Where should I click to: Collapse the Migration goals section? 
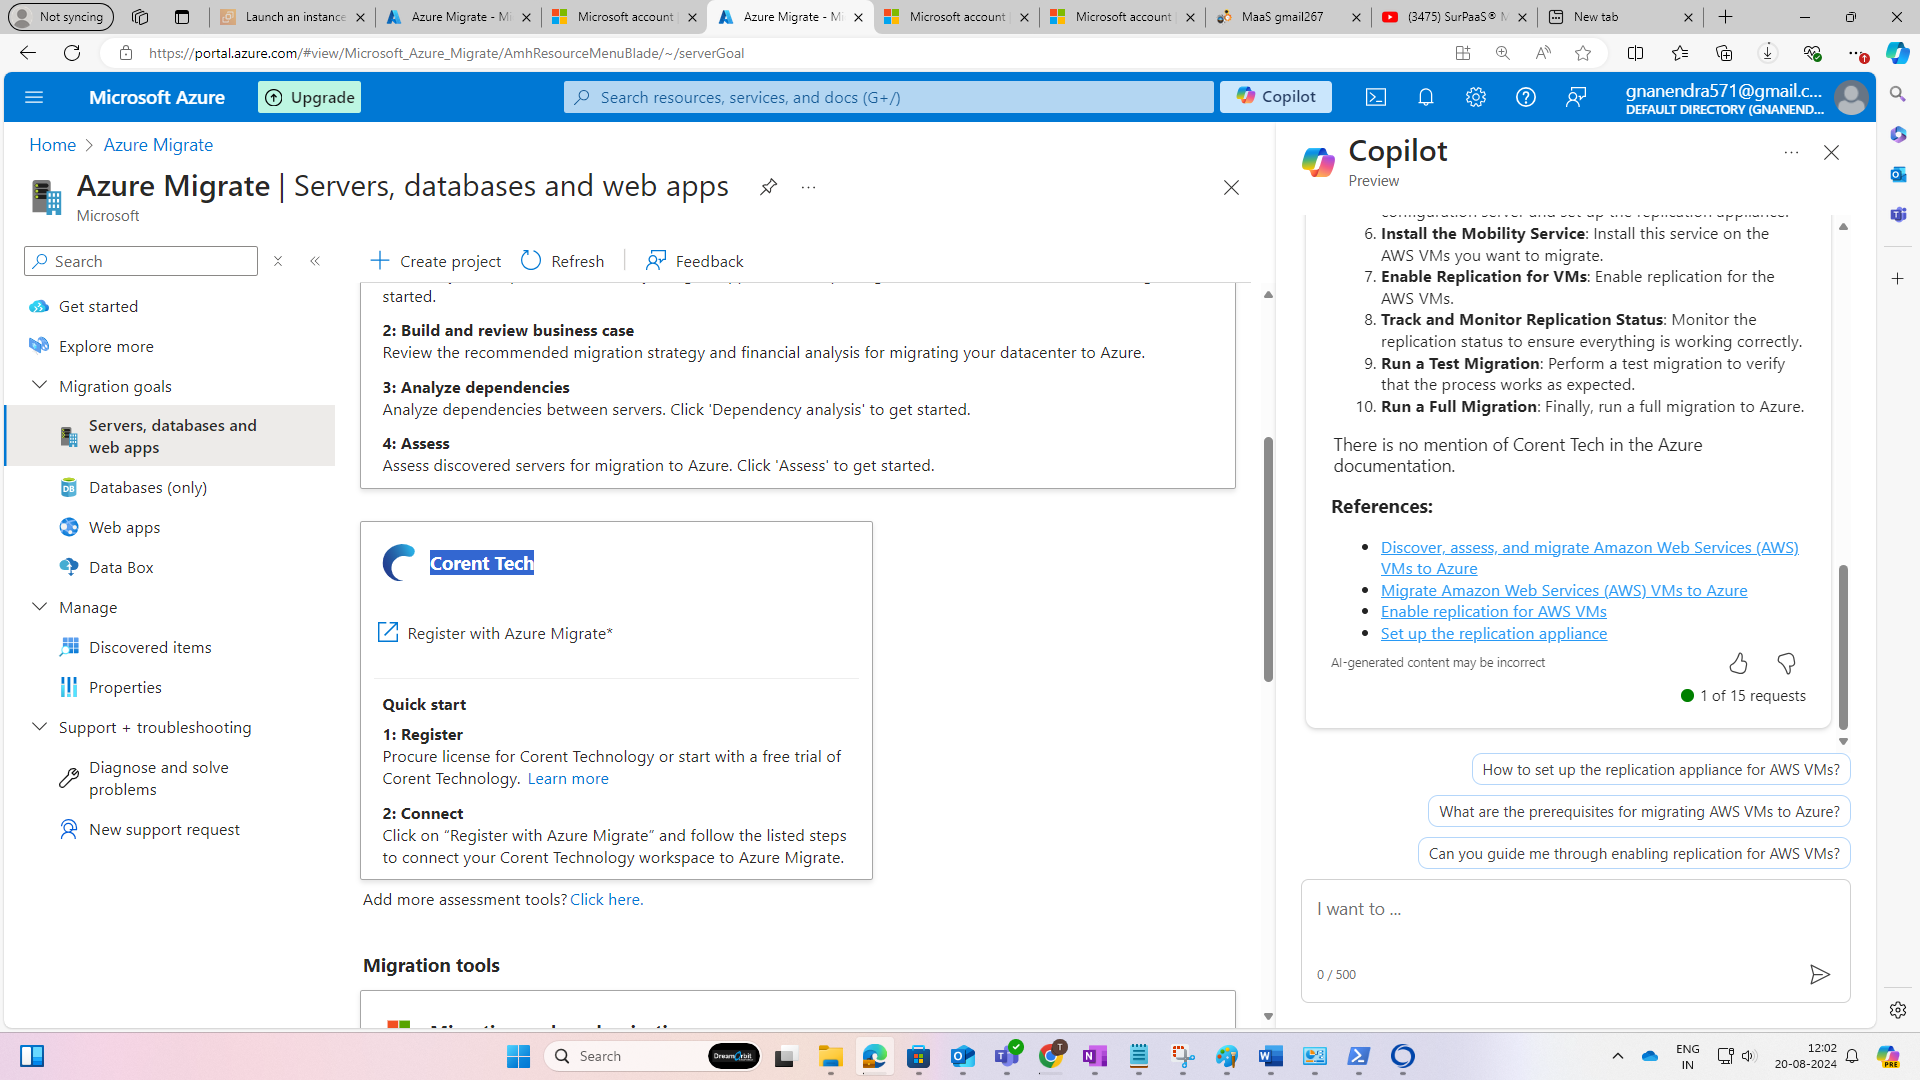[39, 385]
